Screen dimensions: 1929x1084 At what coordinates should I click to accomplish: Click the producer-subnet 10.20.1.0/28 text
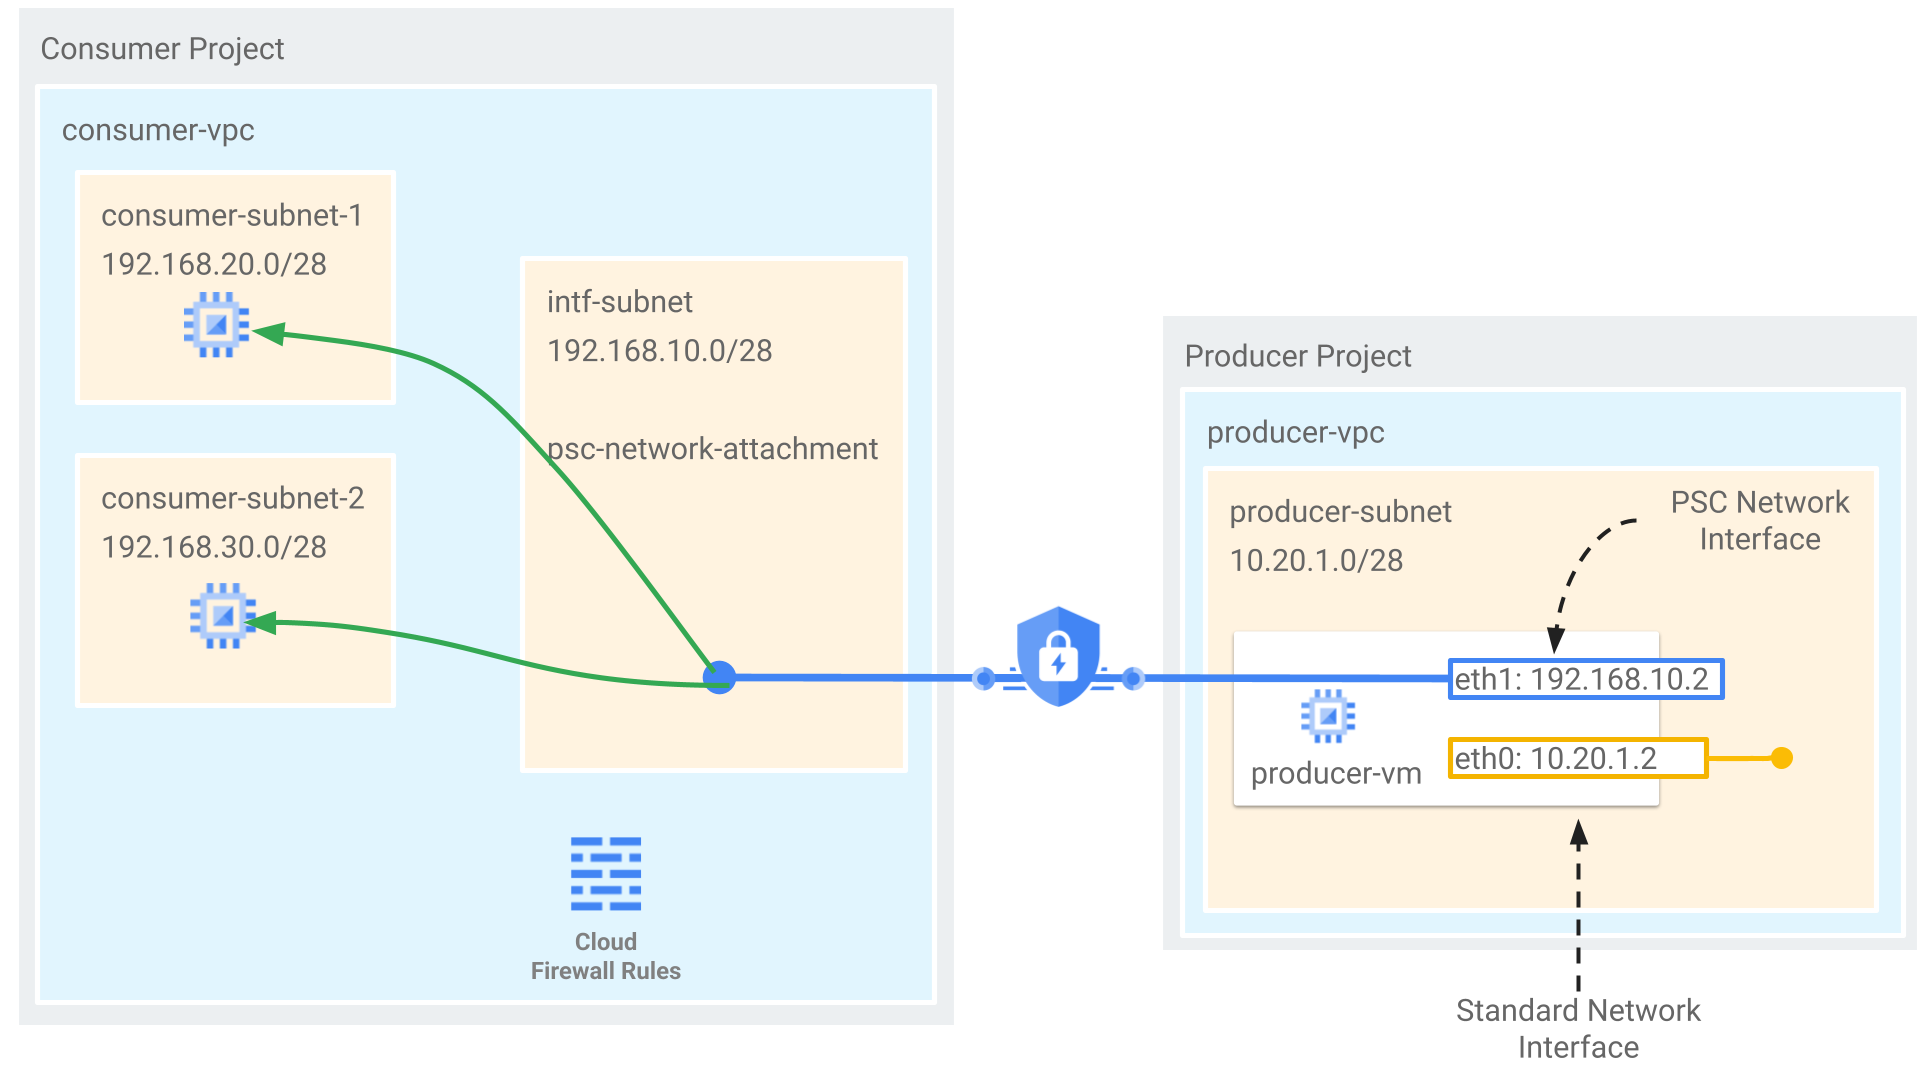coord(1339,536)
